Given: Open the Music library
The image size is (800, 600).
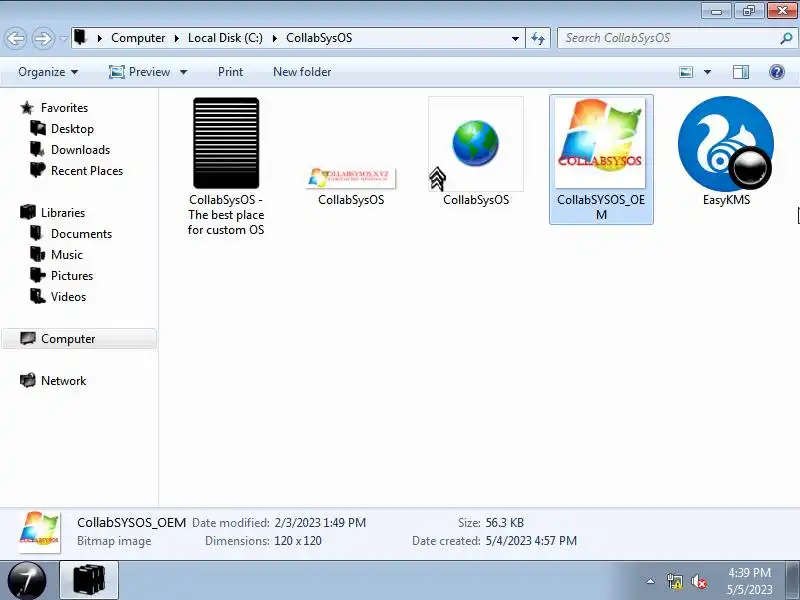Looking at the screenshot, I should coord(67,255).
